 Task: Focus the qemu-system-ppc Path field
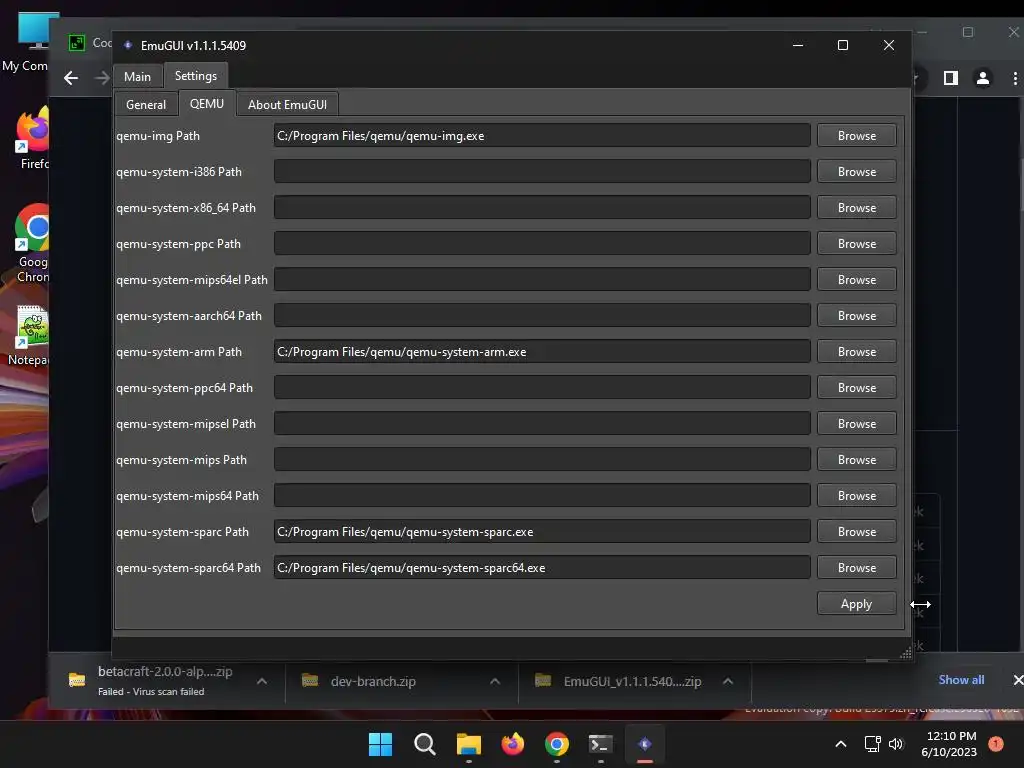[x=542, y=244]
